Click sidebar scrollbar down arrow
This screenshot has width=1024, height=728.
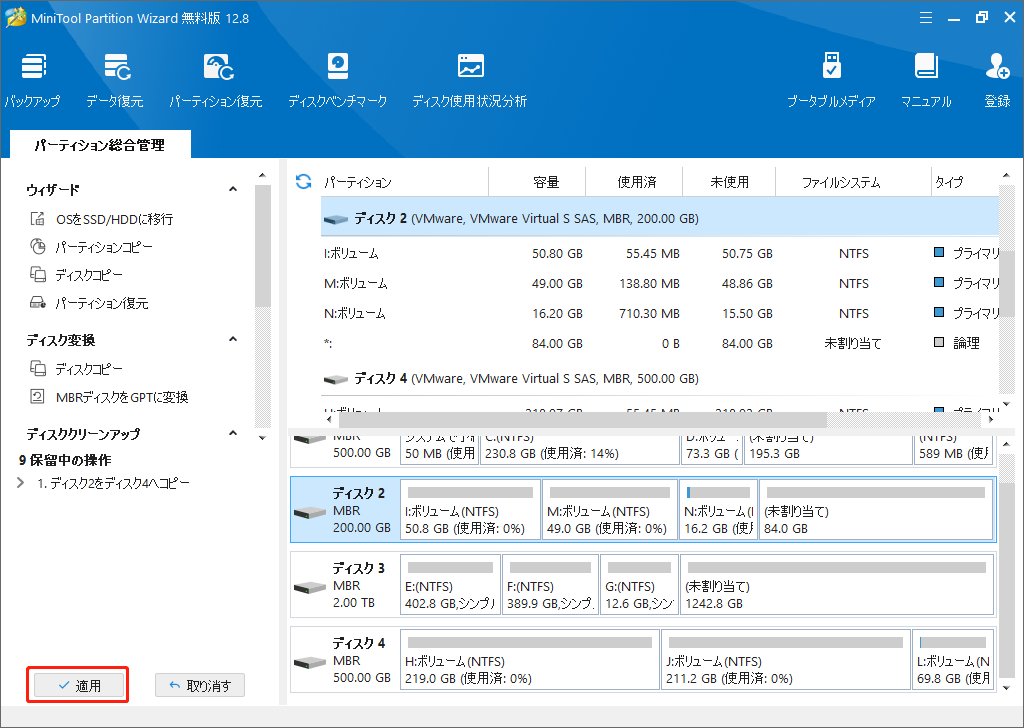263,437
